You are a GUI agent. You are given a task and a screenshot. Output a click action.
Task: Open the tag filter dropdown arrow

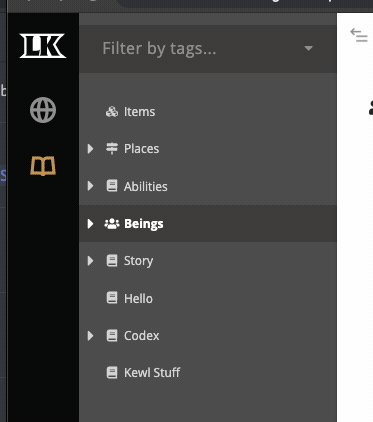pos(309,48)
